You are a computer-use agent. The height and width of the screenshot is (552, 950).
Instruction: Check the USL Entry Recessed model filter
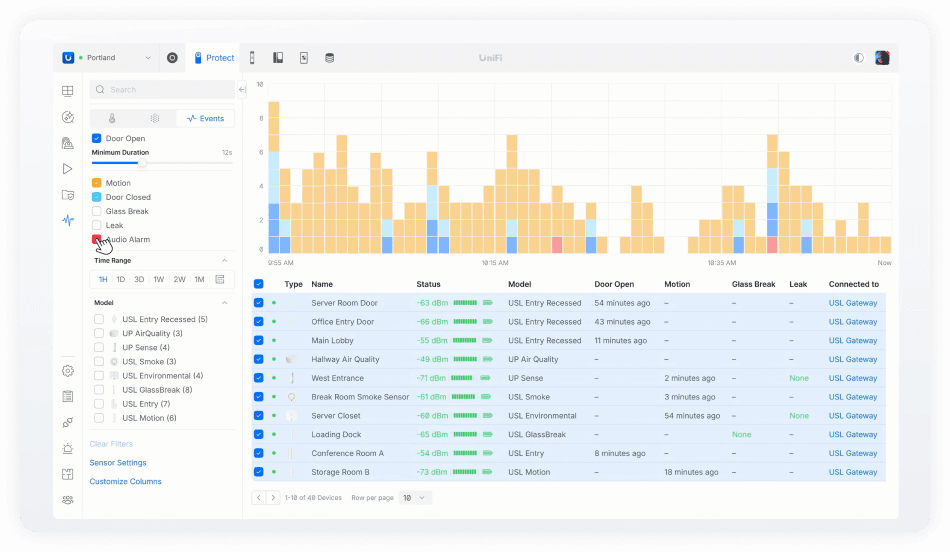(x=99, y=319)
